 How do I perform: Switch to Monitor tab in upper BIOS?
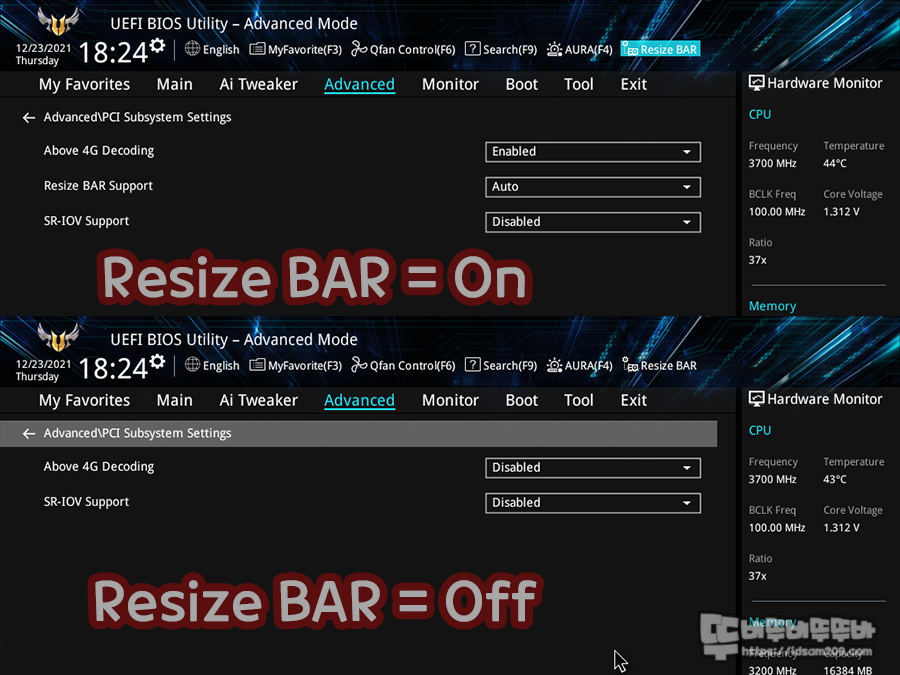coord(450,84)
